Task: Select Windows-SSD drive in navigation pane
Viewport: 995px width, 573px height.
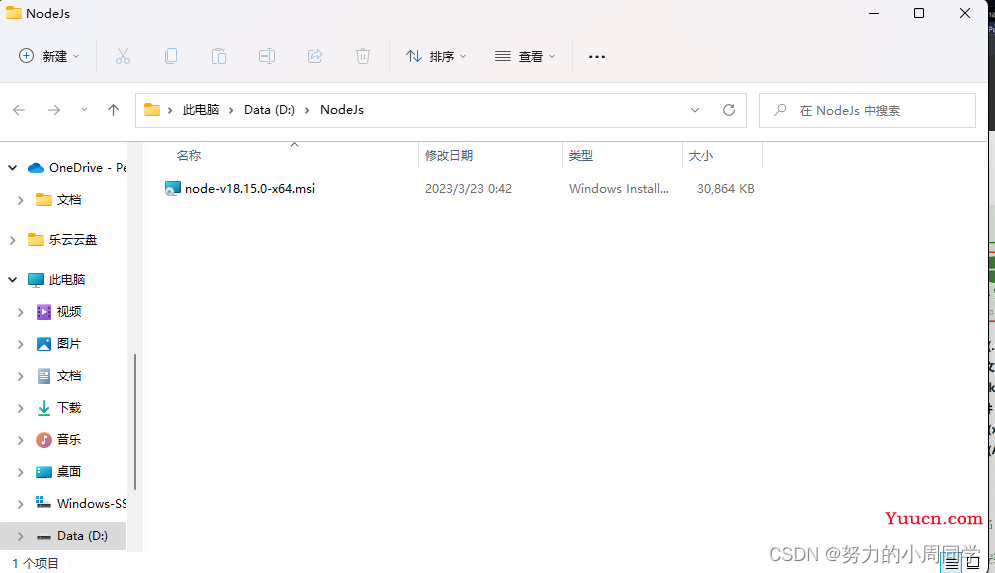Action: pyautogui.click(x=91, y=503)
